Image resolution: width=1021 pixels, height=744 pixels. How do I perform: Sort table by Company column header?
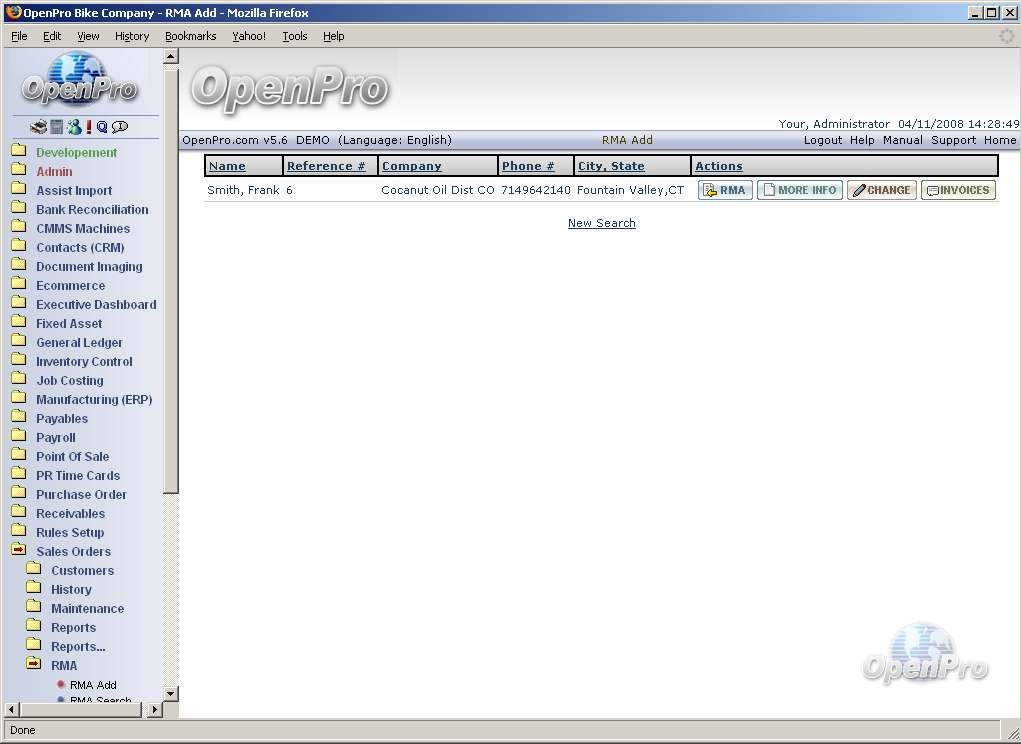tap(411, 166)
